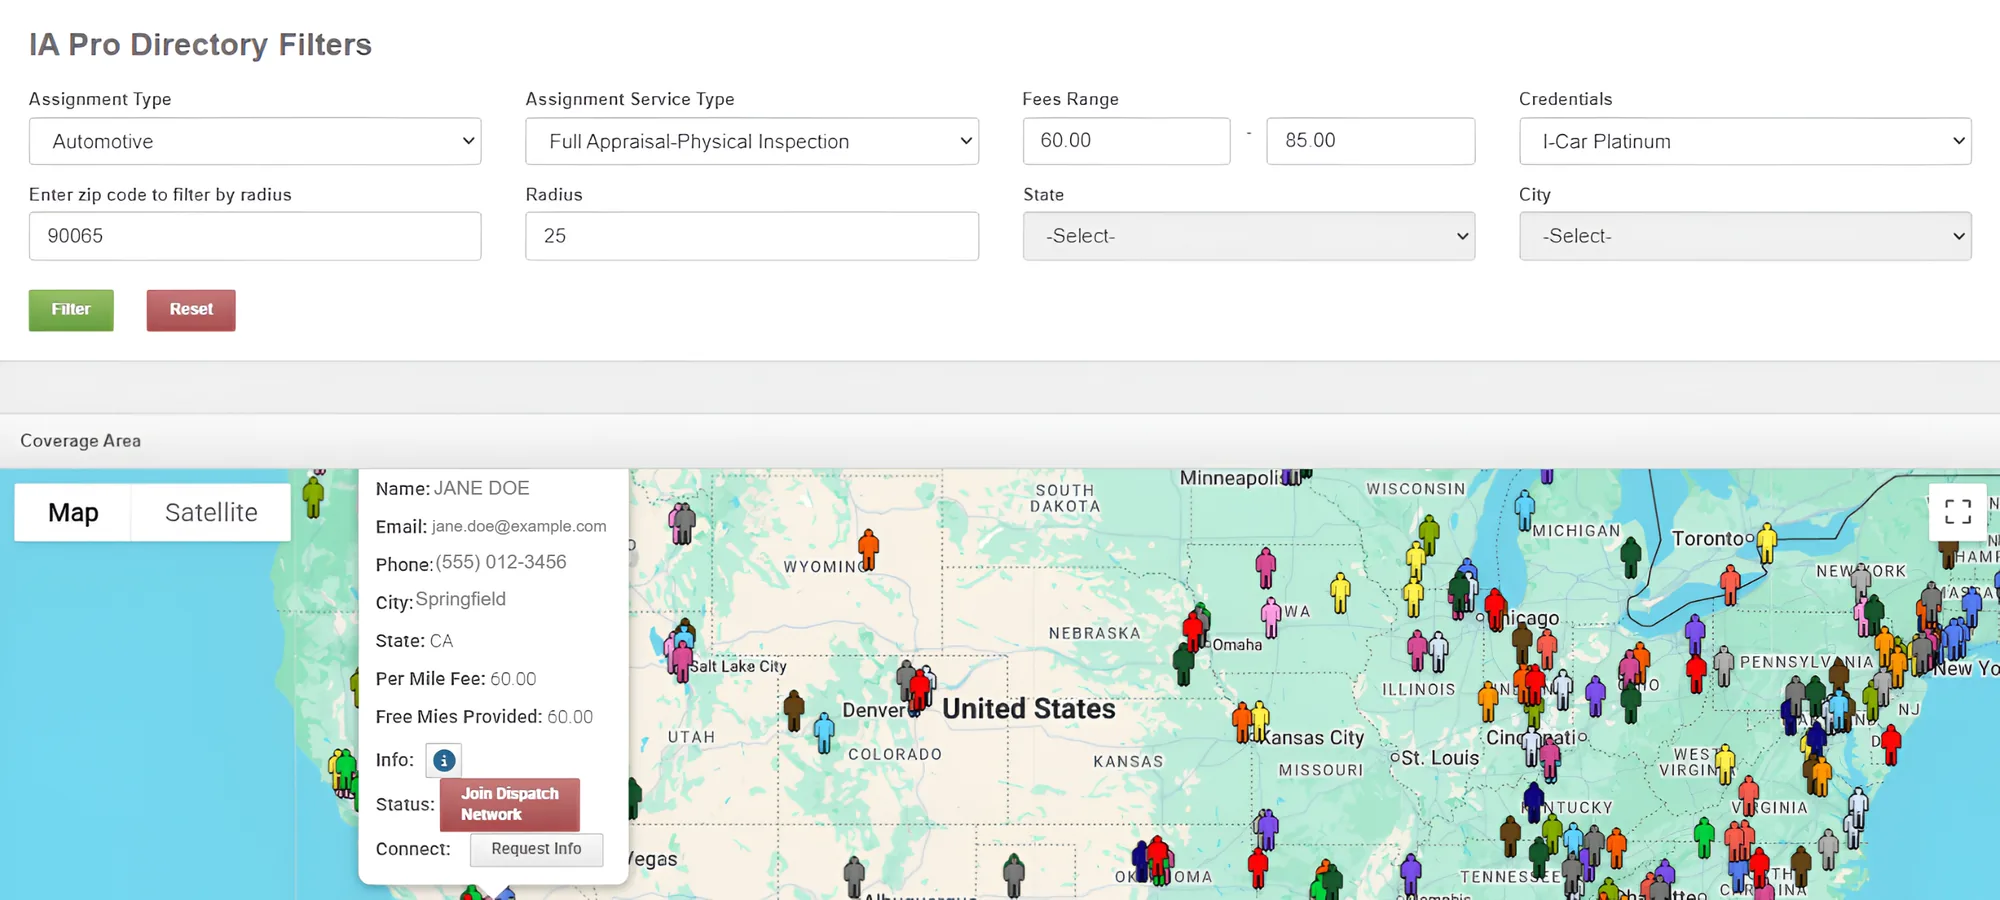This screenshot has height=900, width=2000.
Task: Click the green Filter button
Action: tap(71, 310)
